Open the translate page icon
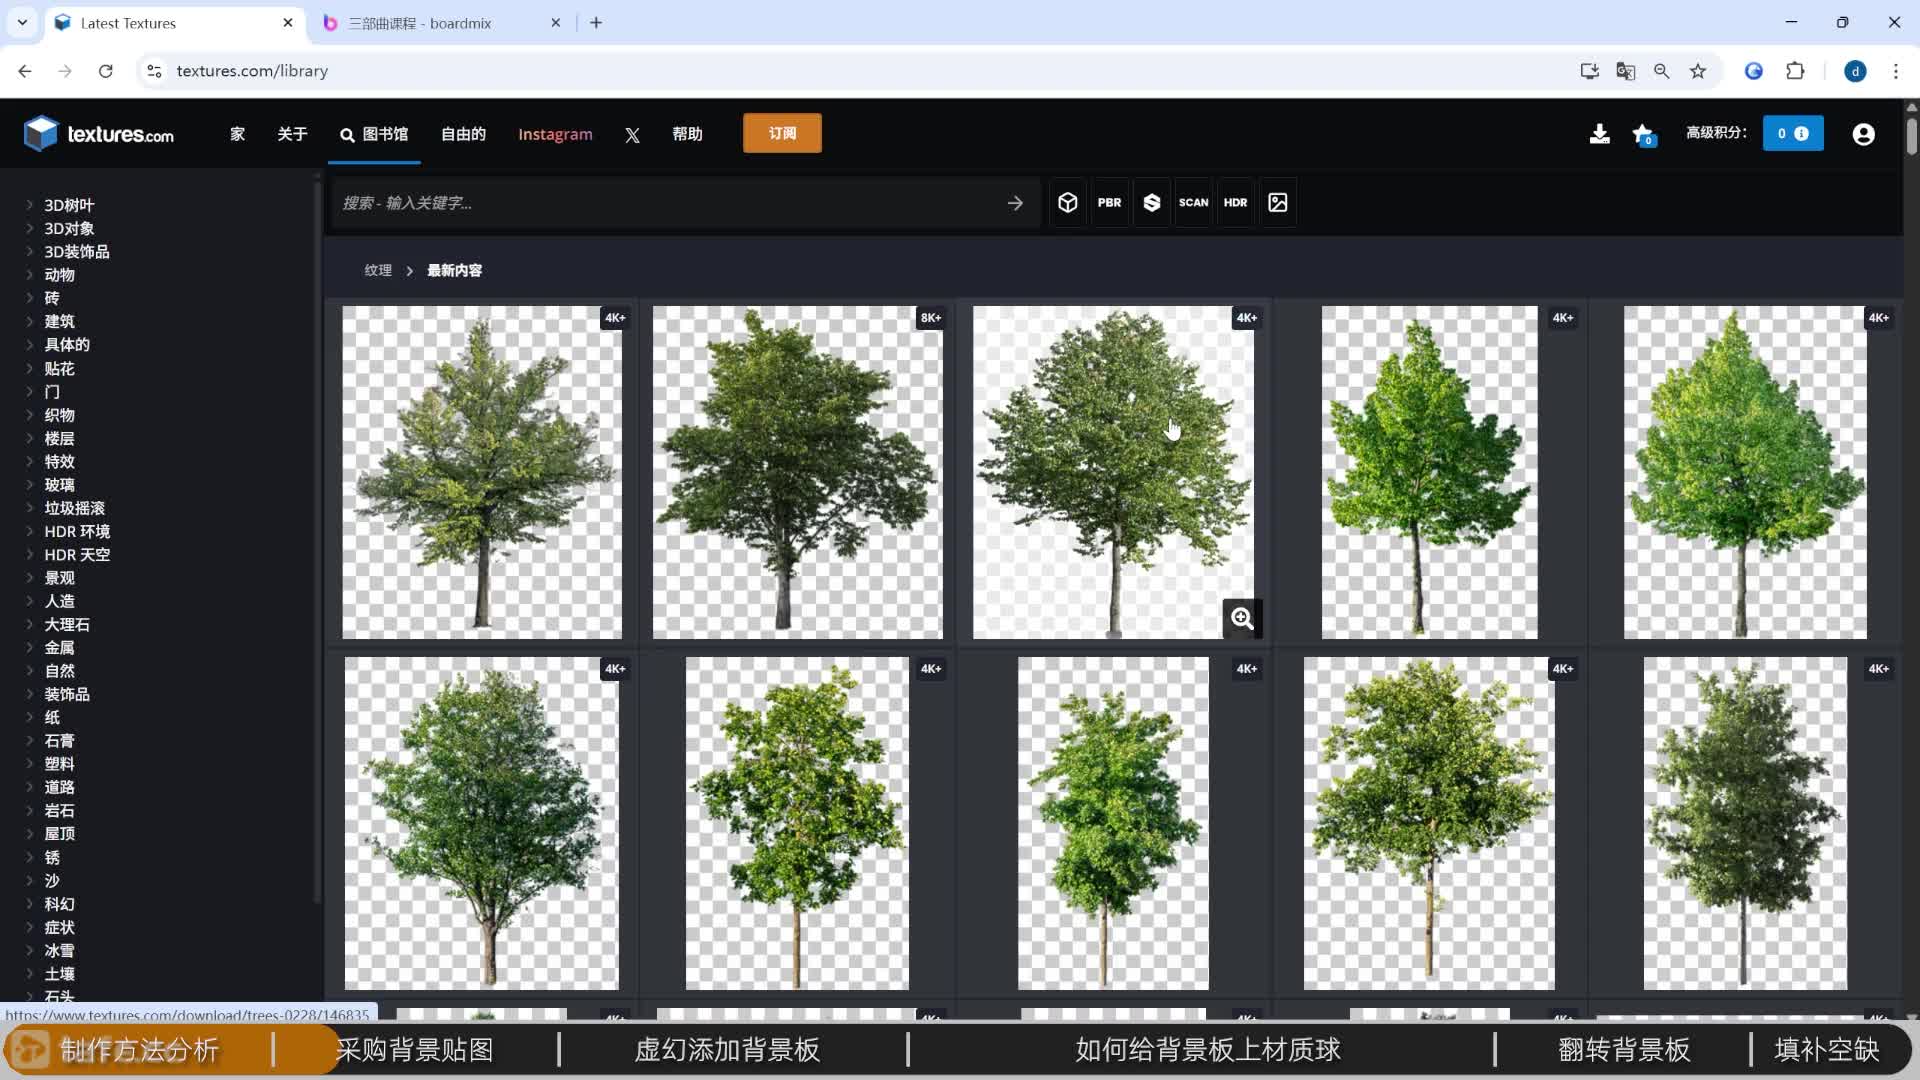 [x=1626, y=71]
